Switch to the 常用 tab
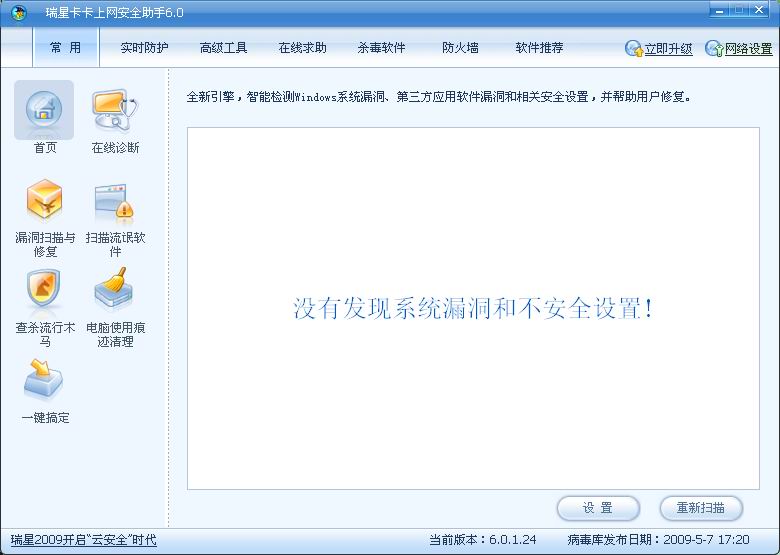Image resolution: width=780 pixels, height=555 pixels. click(66, 47)
